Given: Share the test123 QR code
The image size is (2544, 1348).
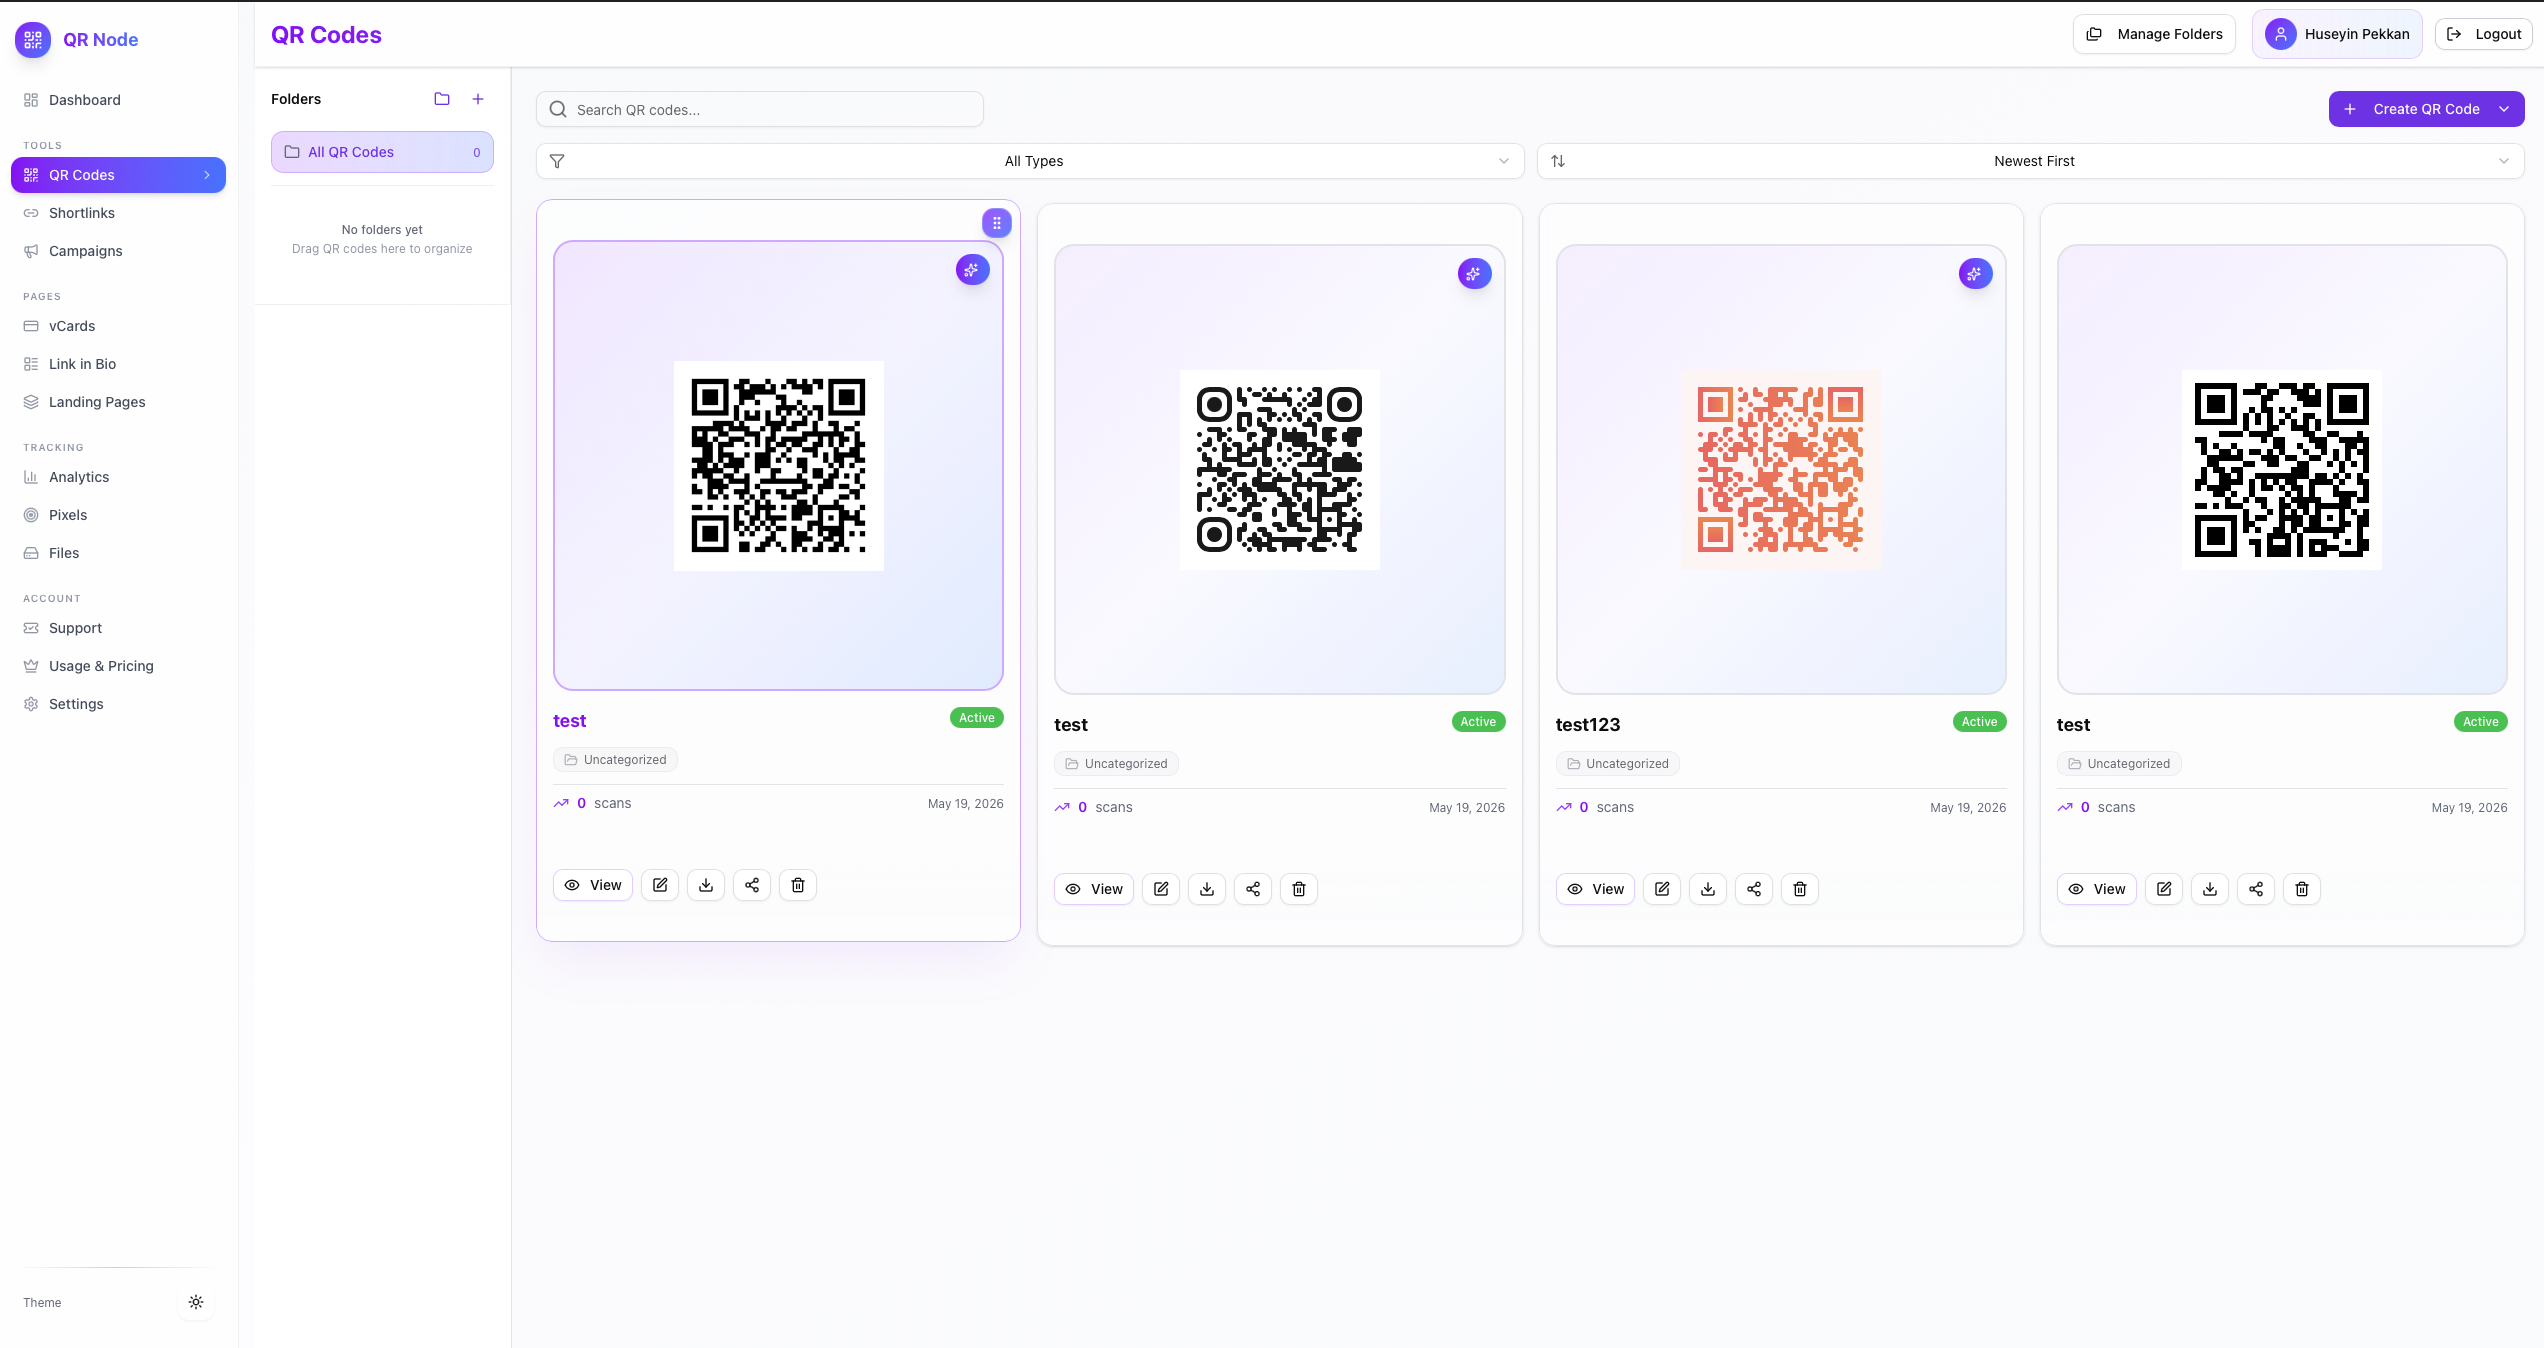Looking at the screenshot, I should tap(1754, 889).
